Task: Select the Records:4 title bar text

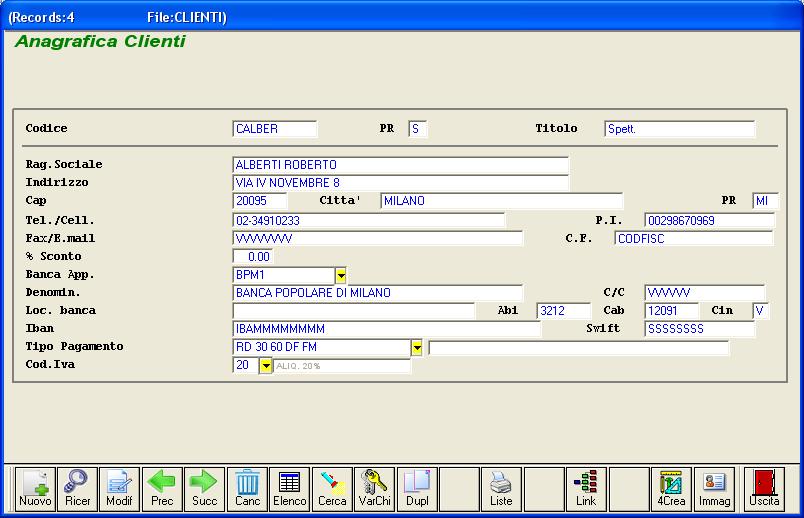Action: (x=42, y=17)
